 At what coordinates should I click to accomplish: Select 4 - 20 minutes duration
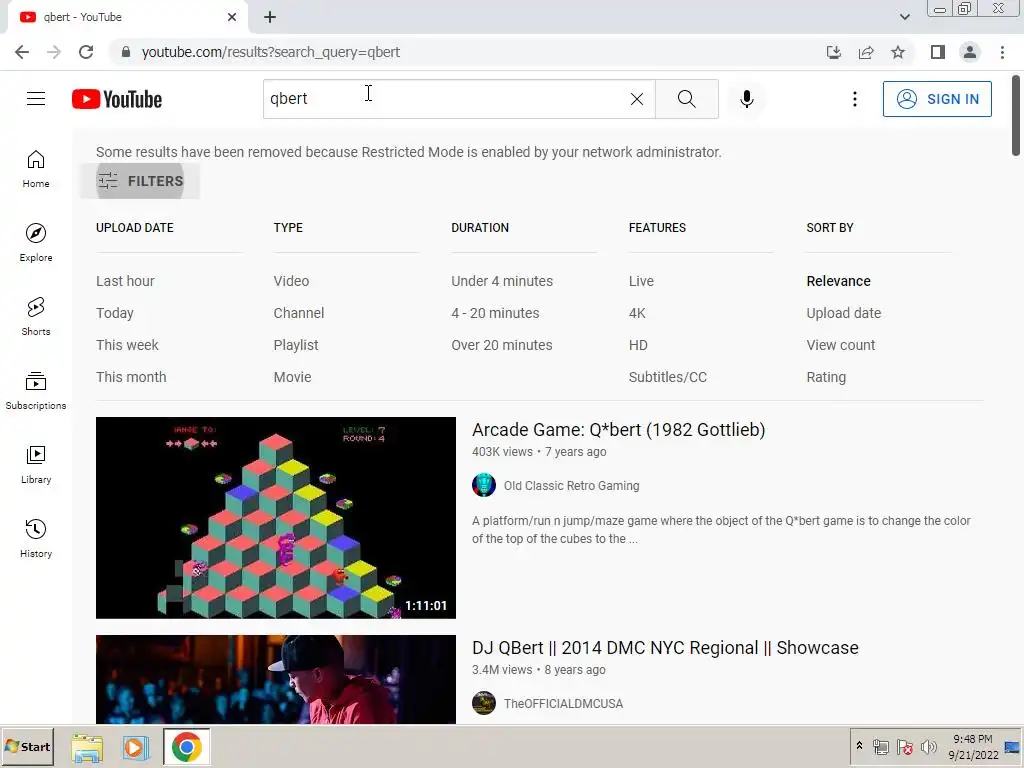point(496,313)
